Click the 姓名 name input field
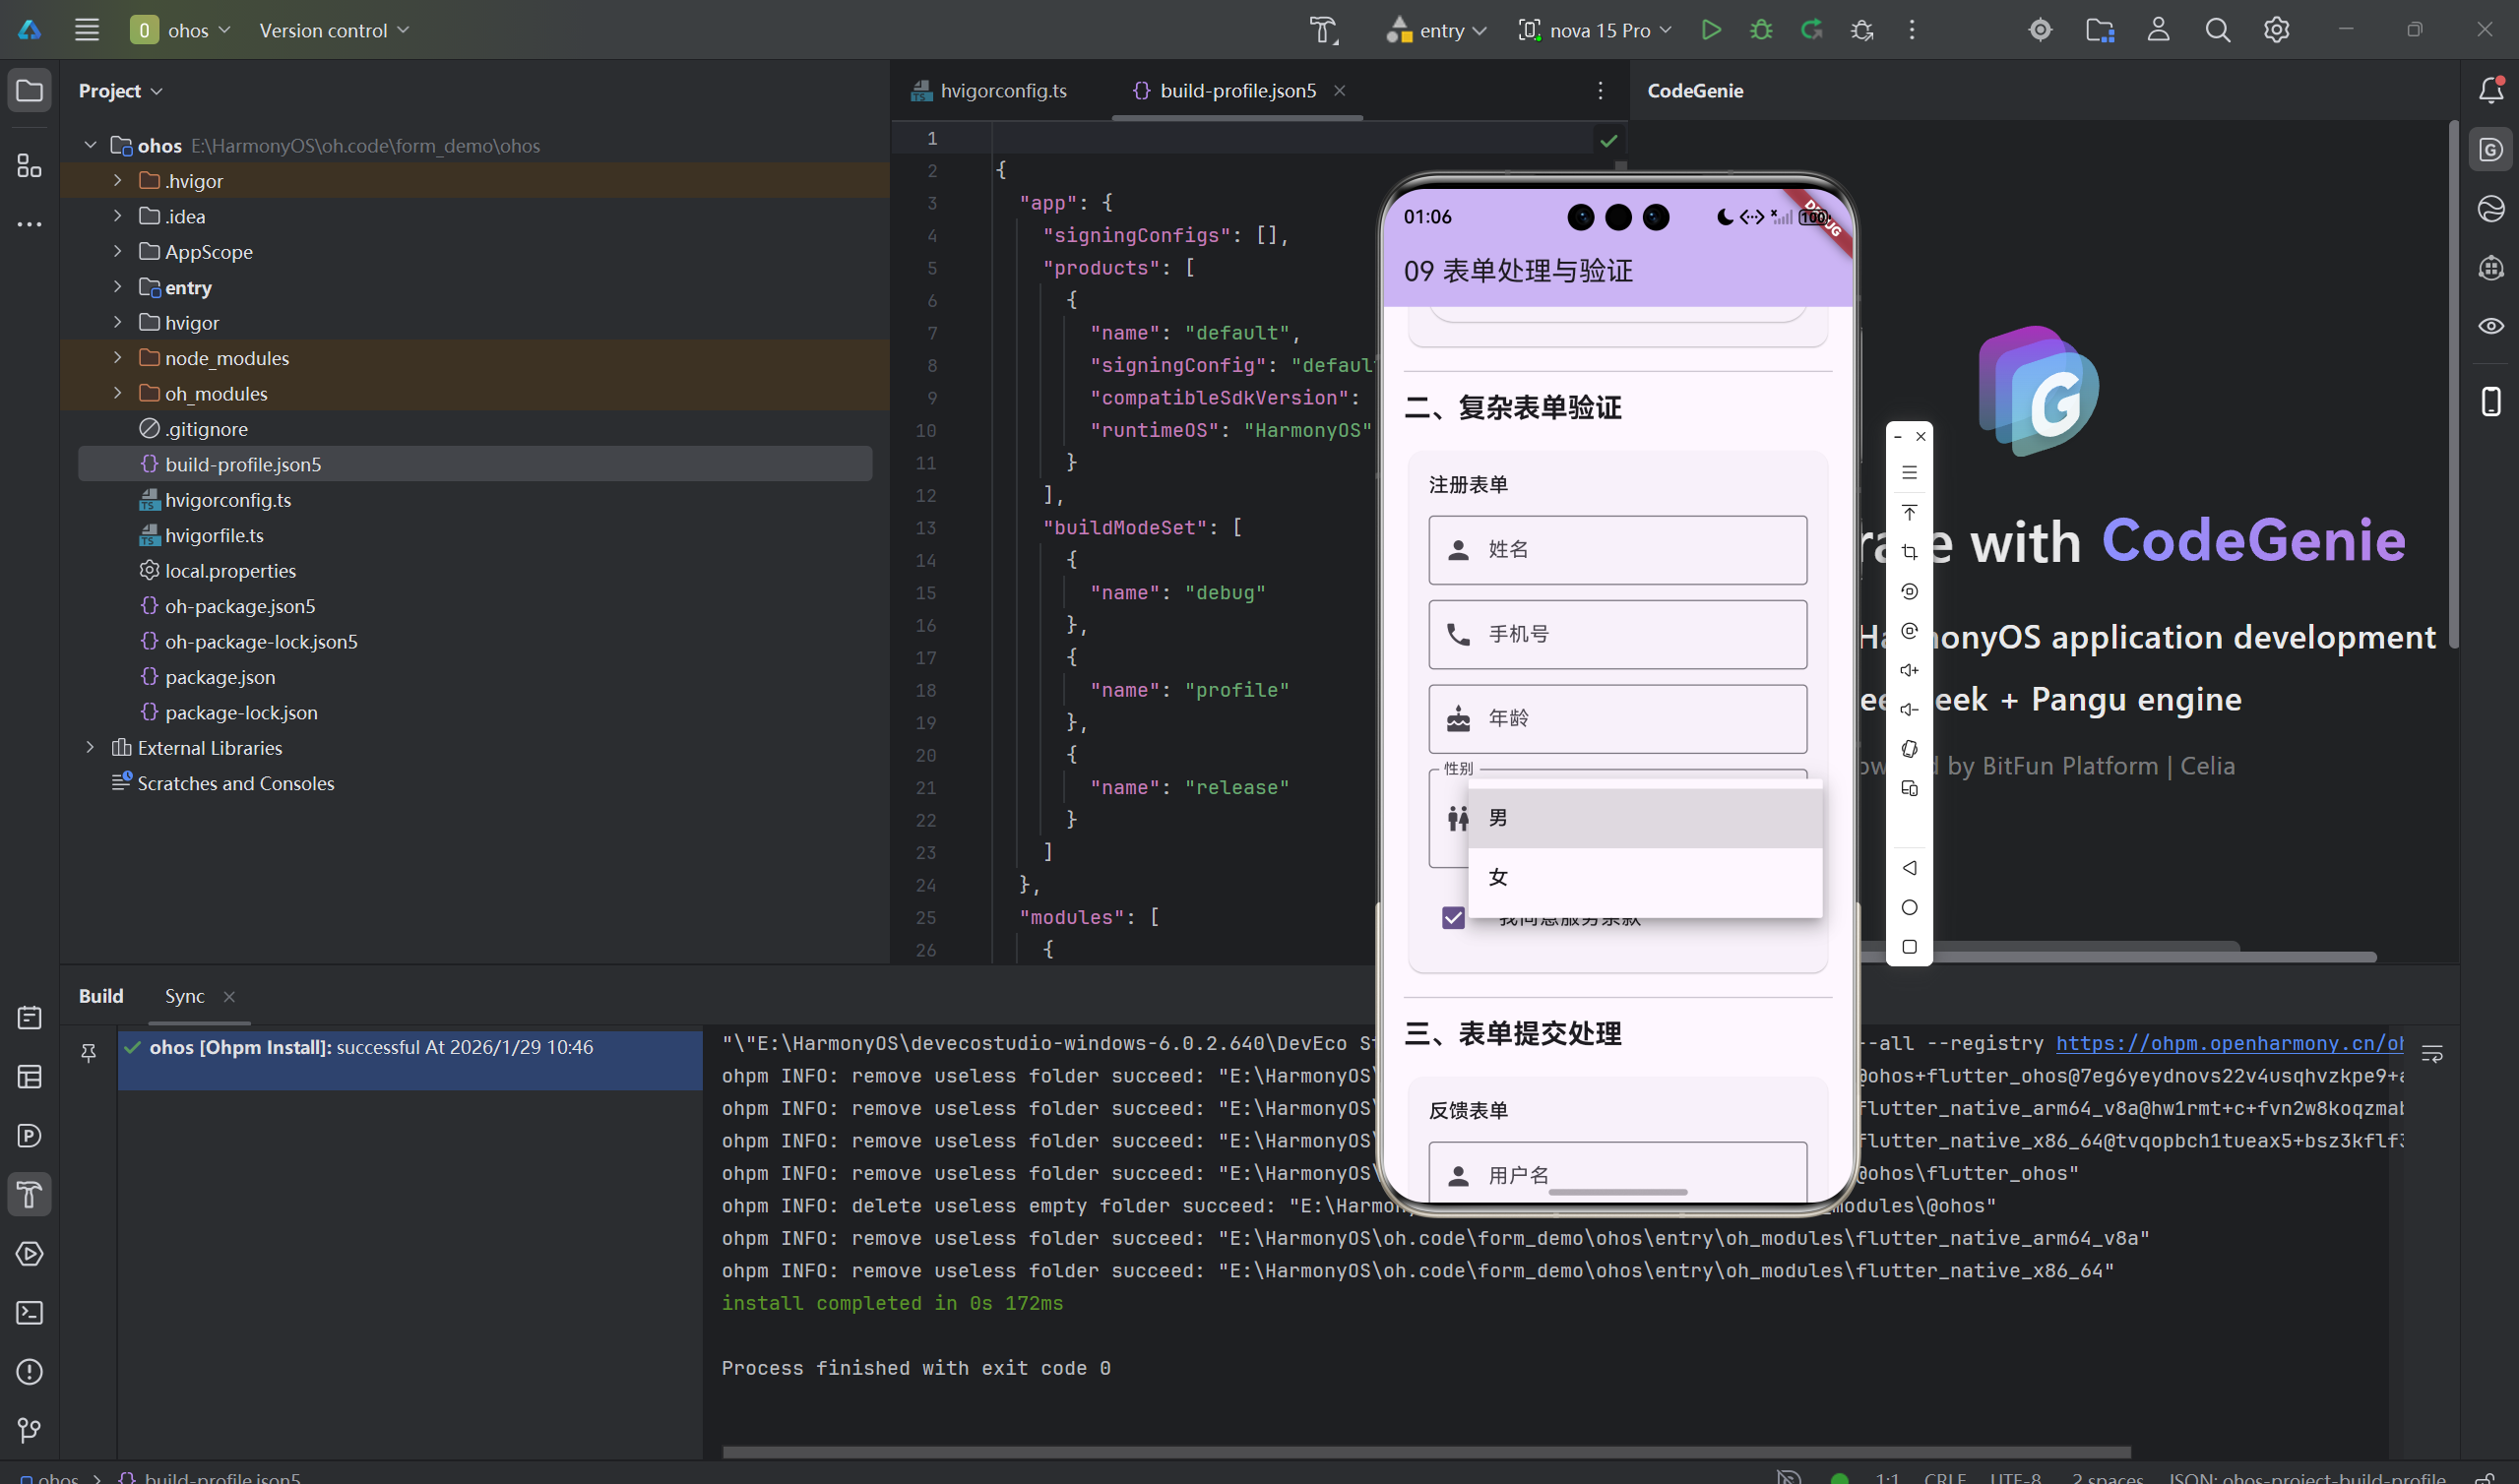Image resolution: width=2519 pixels, height=1484 pixels. (1617, 550)
